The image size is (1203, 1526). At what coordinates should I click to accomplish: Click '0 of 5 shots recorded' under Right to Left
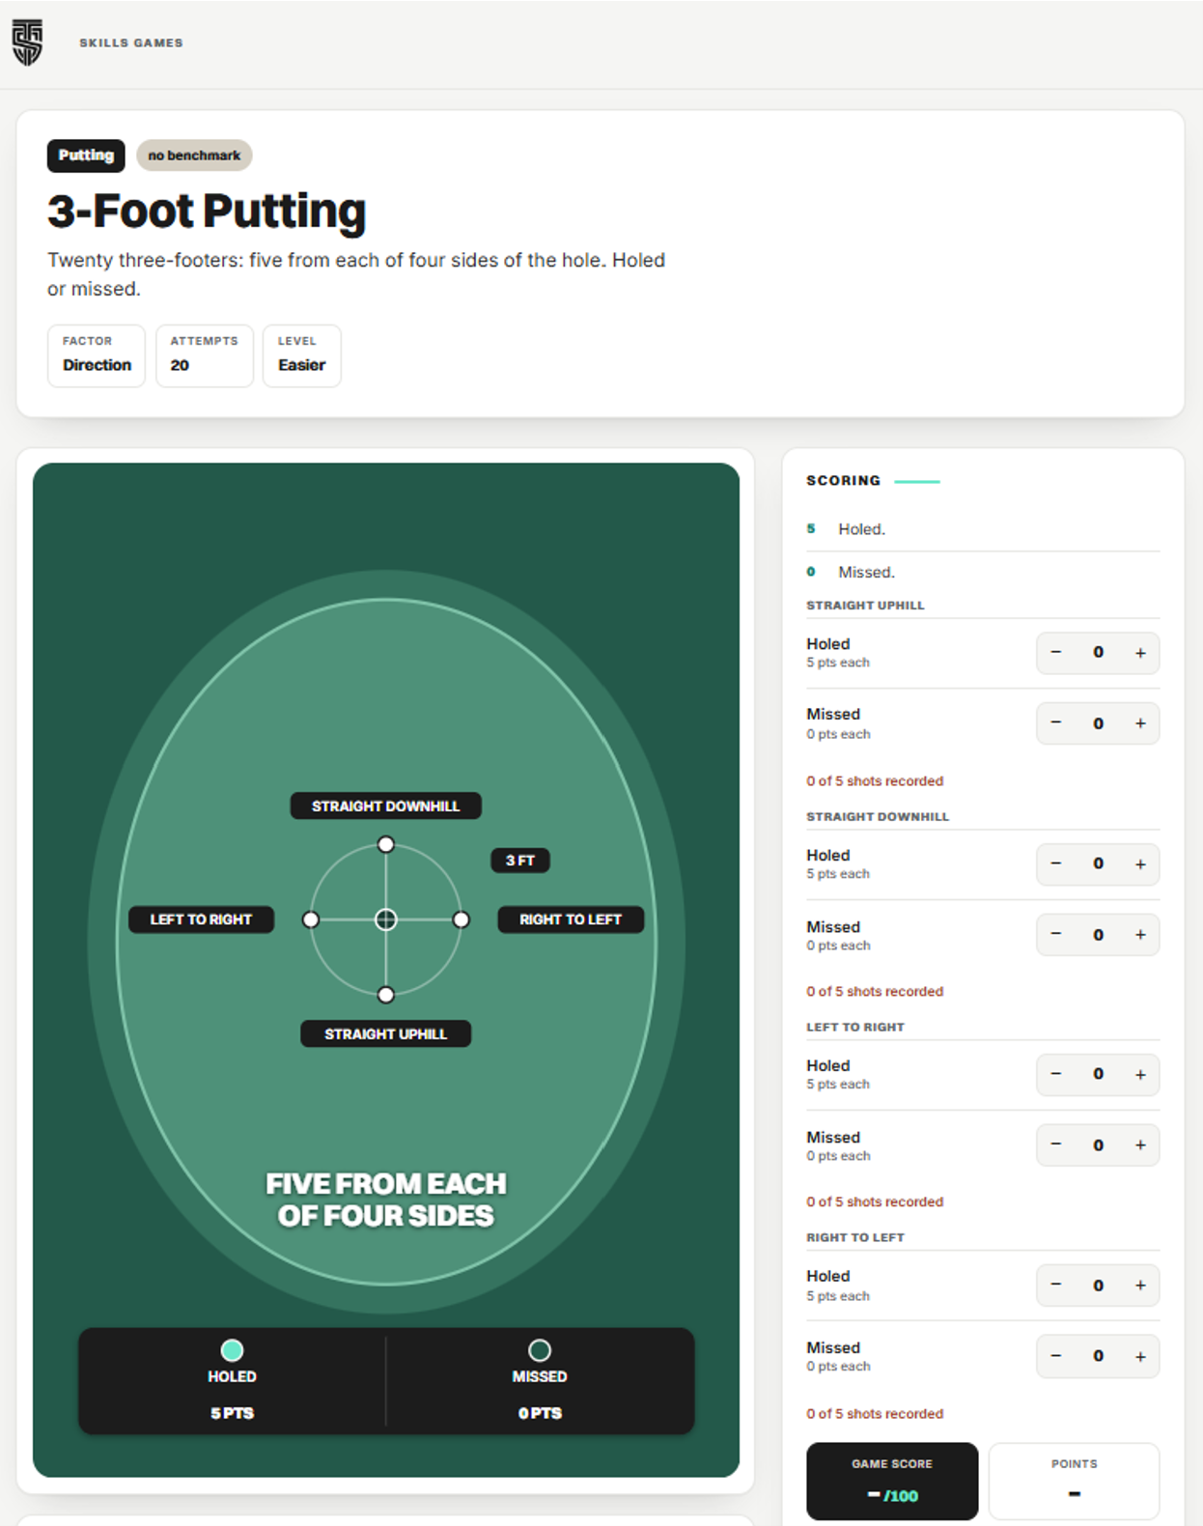pos(875,1414)
